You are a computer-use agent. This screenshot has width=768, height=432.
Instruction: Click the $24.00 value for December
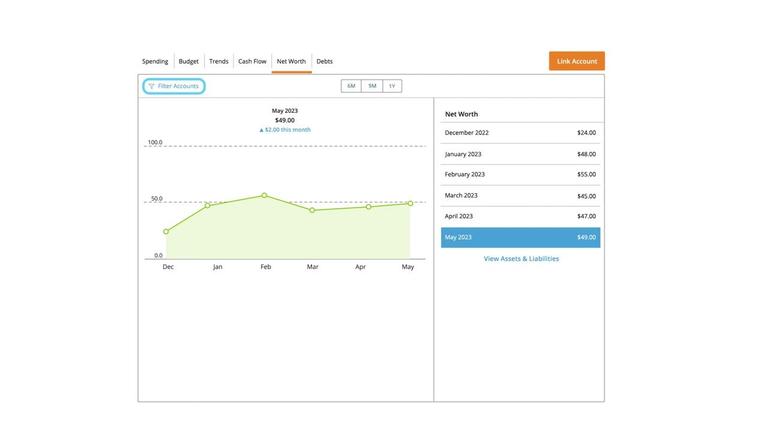[x=586, y=133]
